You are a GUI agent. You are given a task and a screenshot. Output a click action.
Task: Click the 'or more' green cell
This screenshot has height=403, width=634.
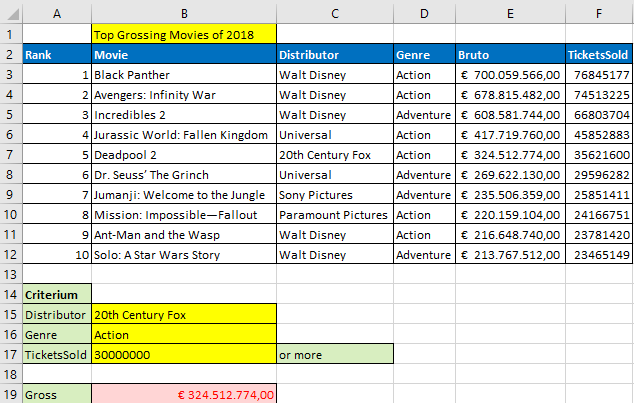pyautogui.click(x=335, y=354)
